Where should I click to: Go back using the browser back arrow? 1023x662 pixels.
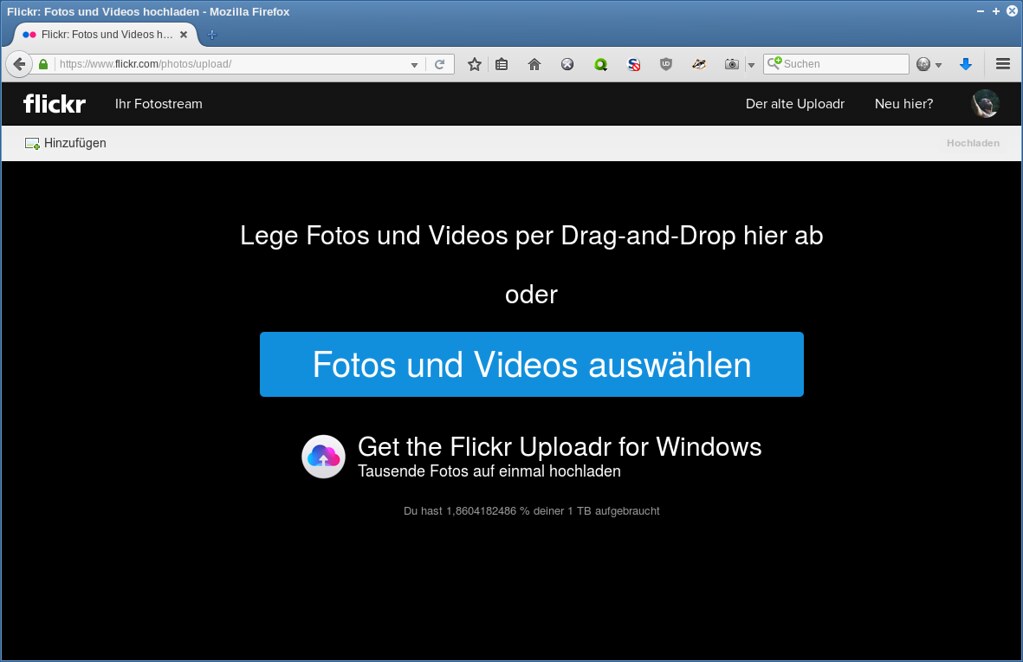coord(19,64)
